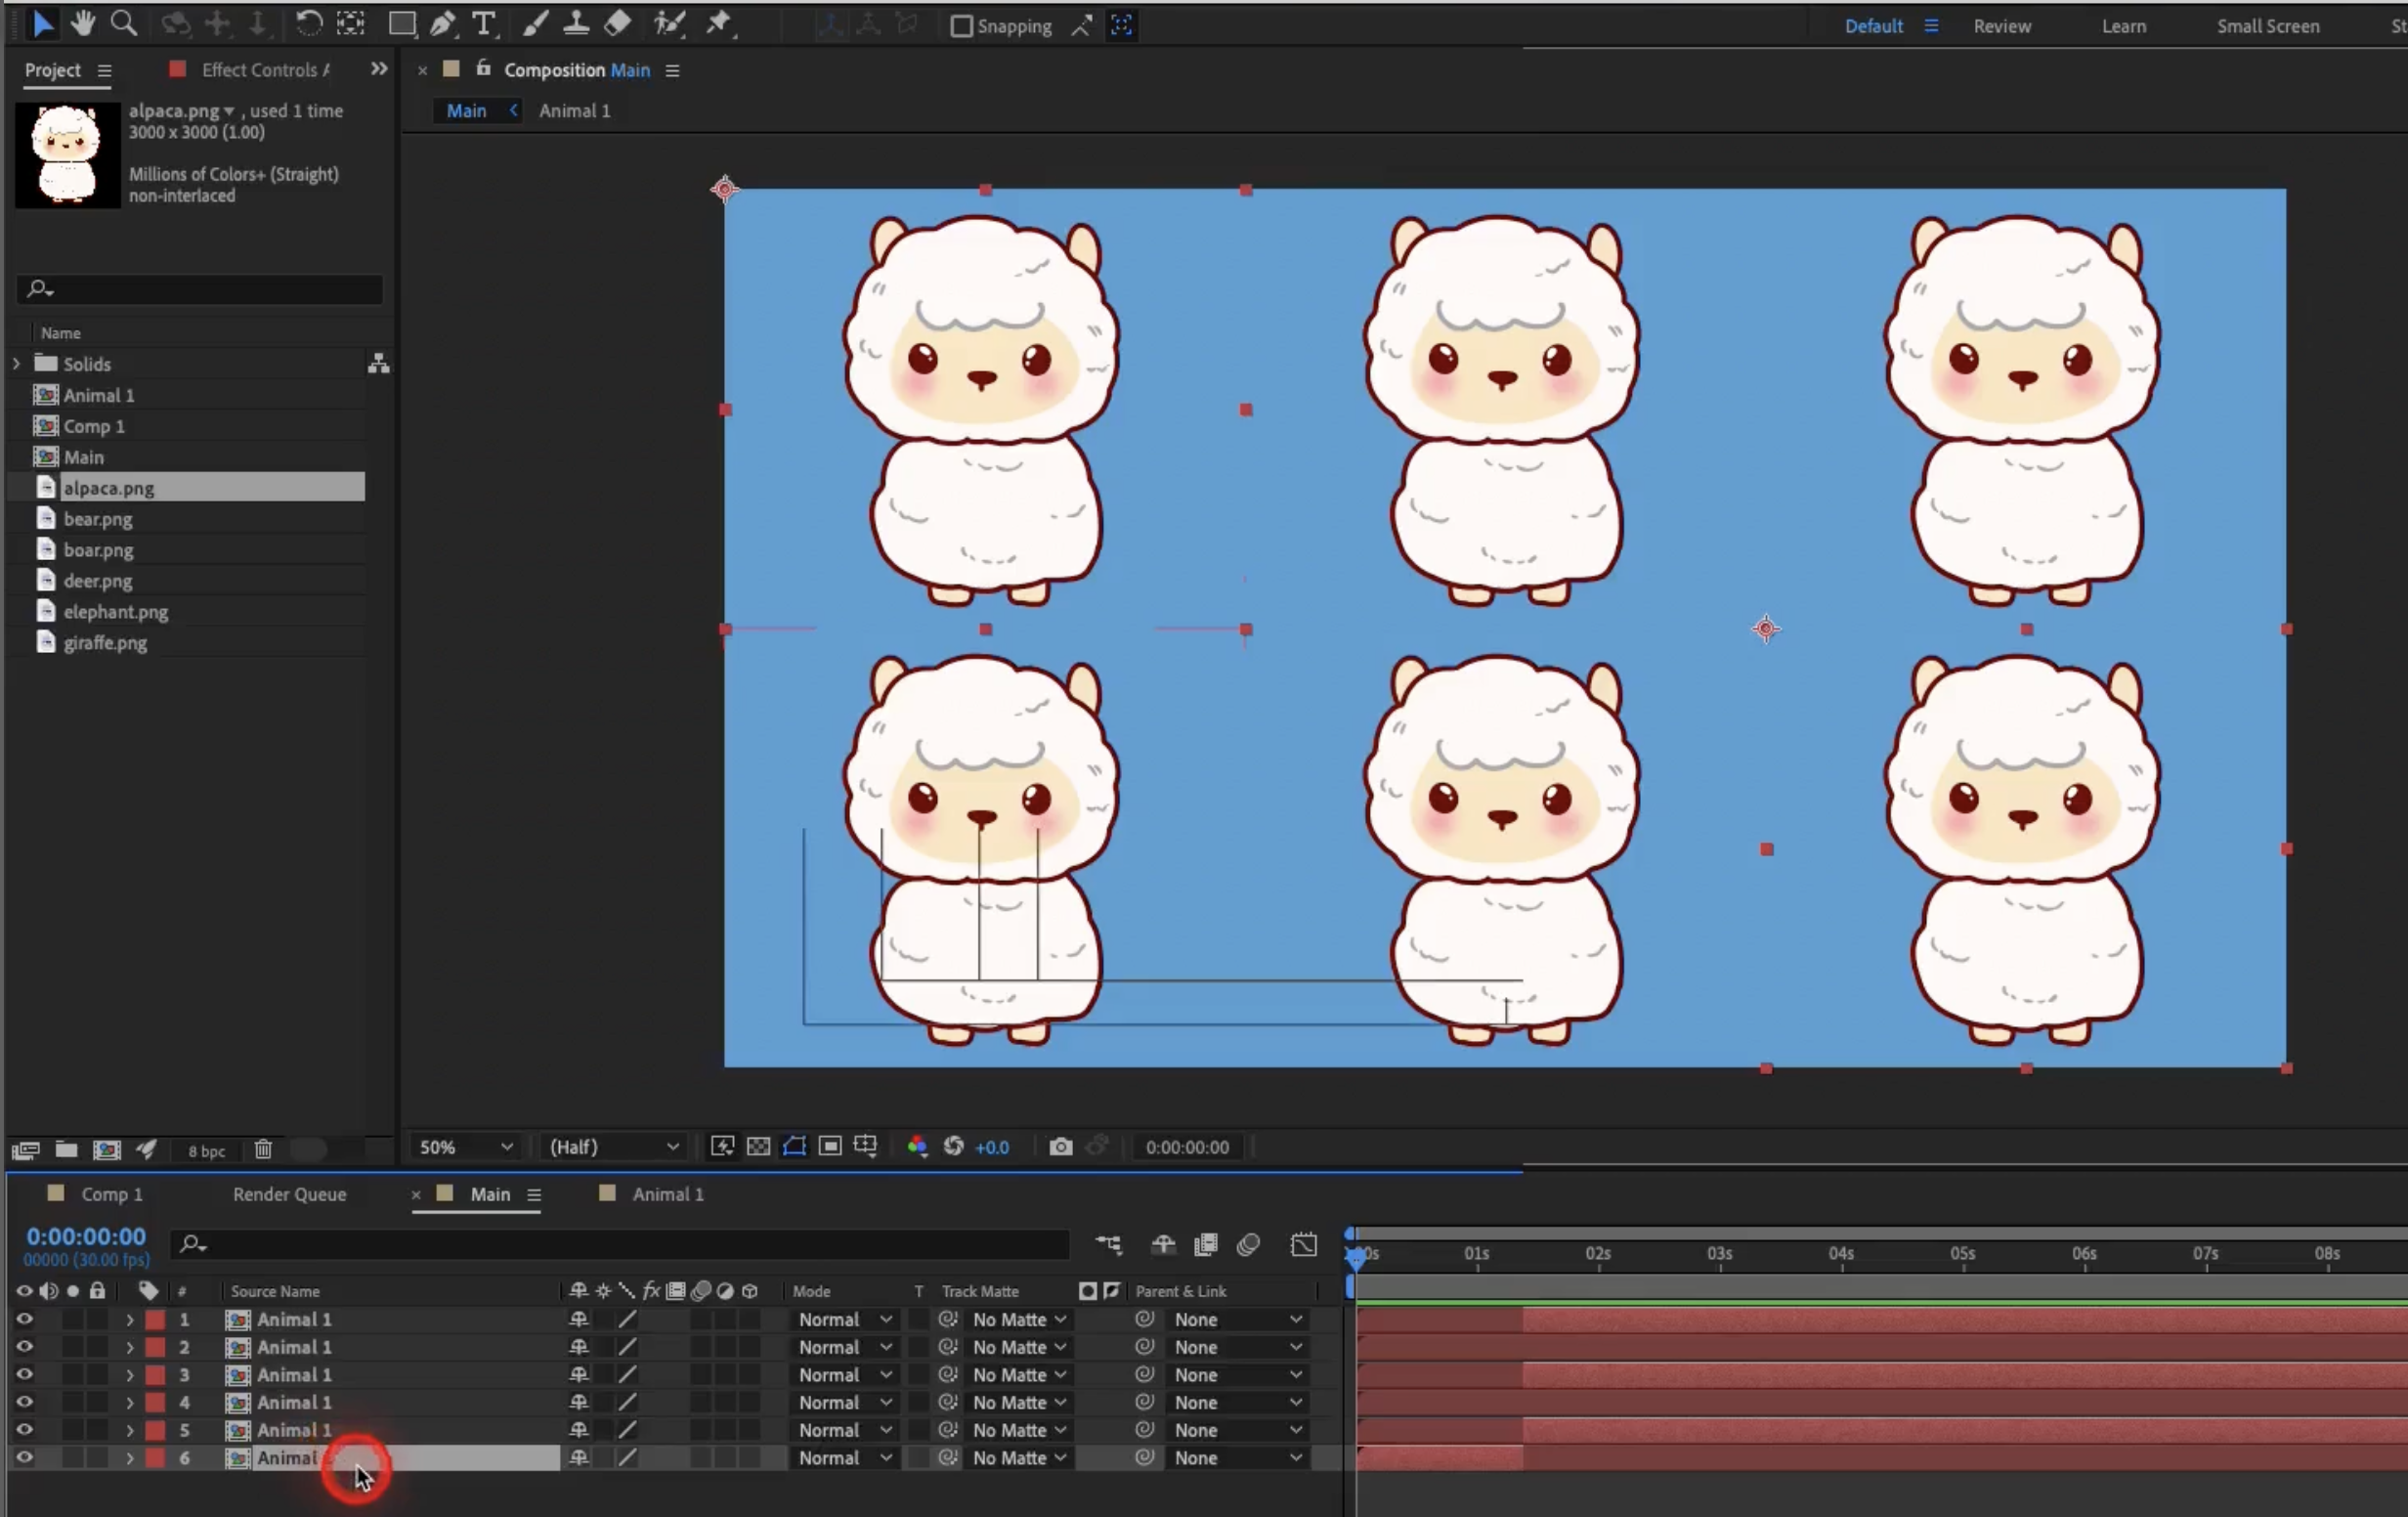Select the Hand tool
This screenshot has width=2408, height=1517.
[x=82, y=23]
